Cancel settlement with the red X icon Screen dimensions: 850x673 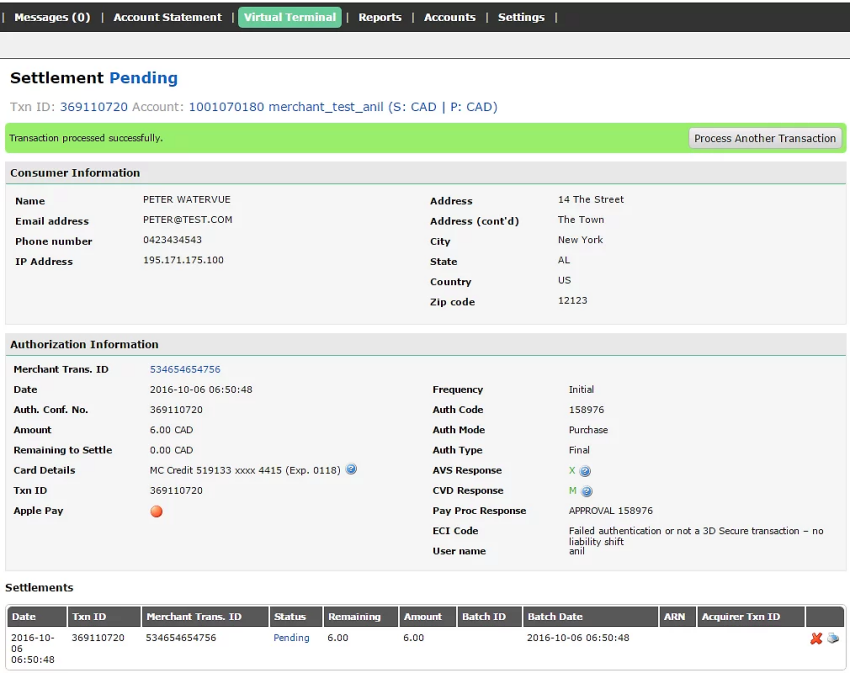816,639
